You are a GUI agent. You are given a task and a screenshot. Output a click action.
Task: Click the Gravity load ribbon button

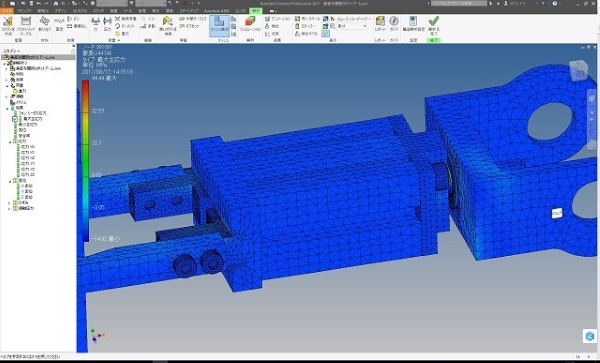tap(122, 34)
